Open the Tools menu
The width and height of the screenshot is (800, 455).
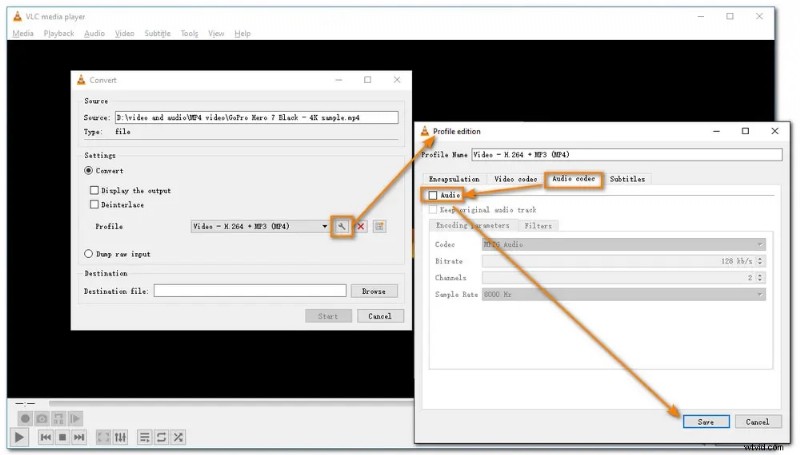[189, 33]
